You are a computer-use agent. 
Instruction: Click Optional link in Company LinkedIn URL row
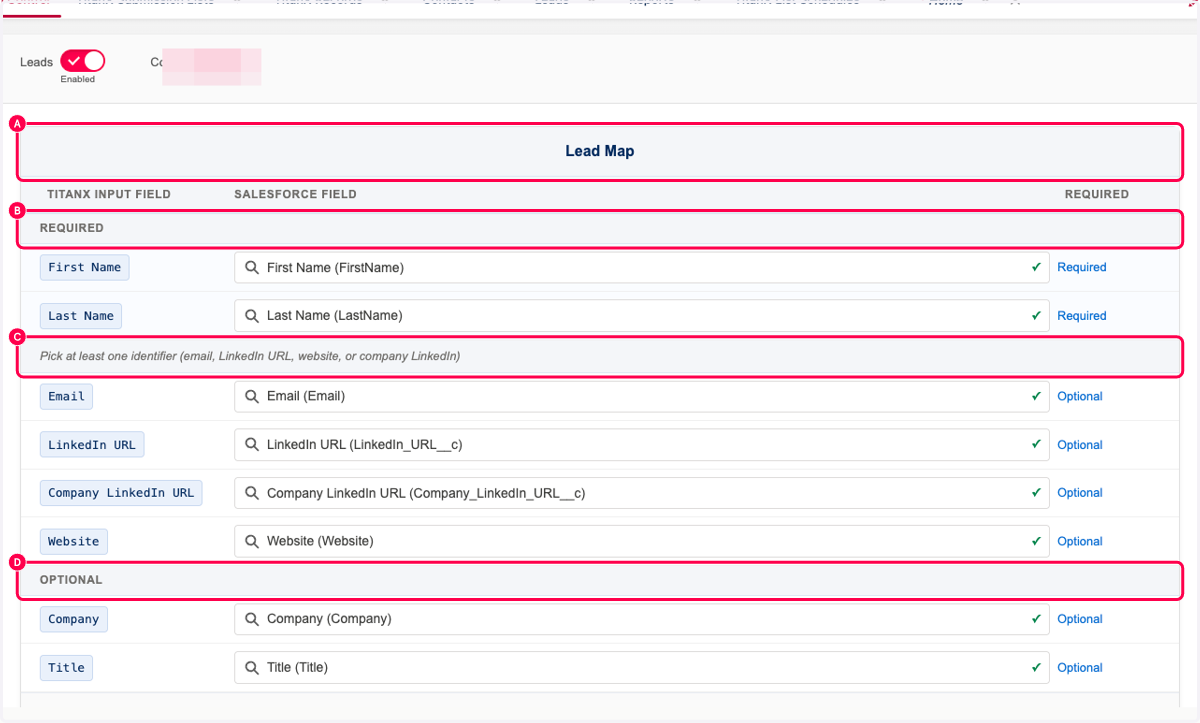point(1080,493)
